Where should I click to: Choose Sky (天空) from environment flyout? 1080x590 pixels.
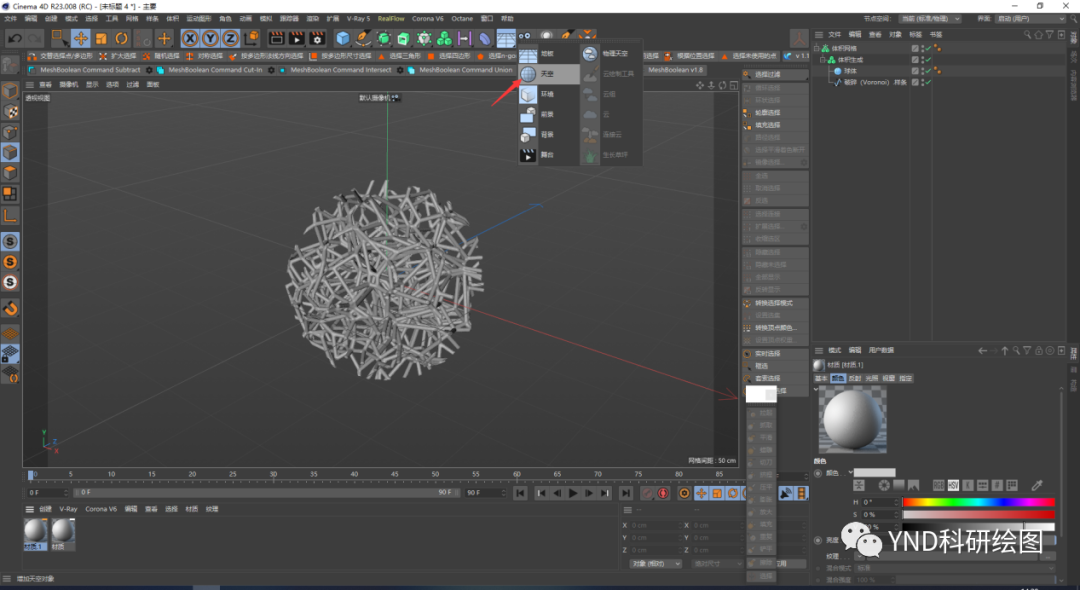click(x=549, y=74)
